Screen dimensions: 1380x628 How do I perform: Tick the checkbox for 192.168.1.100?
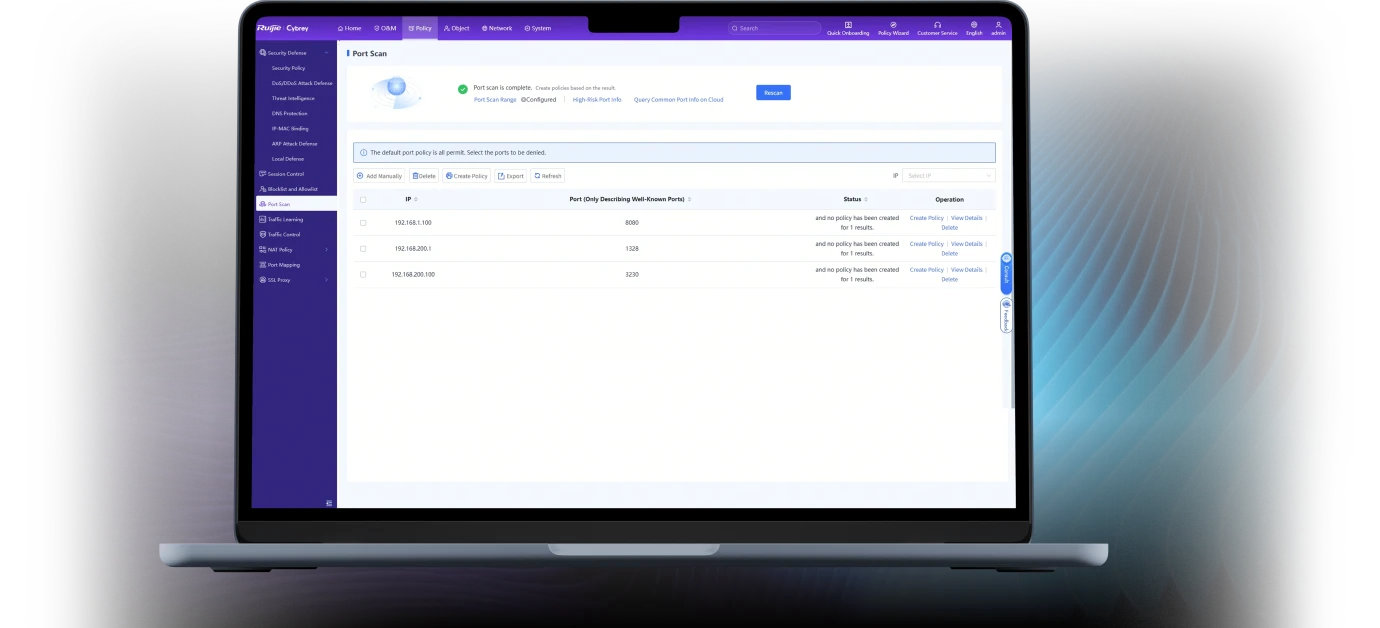[363, 222]
